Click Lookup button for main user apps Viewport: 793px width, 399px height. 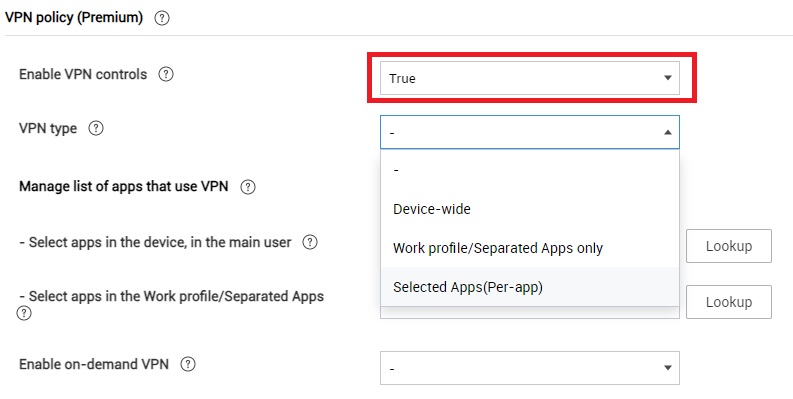(729, 246)
